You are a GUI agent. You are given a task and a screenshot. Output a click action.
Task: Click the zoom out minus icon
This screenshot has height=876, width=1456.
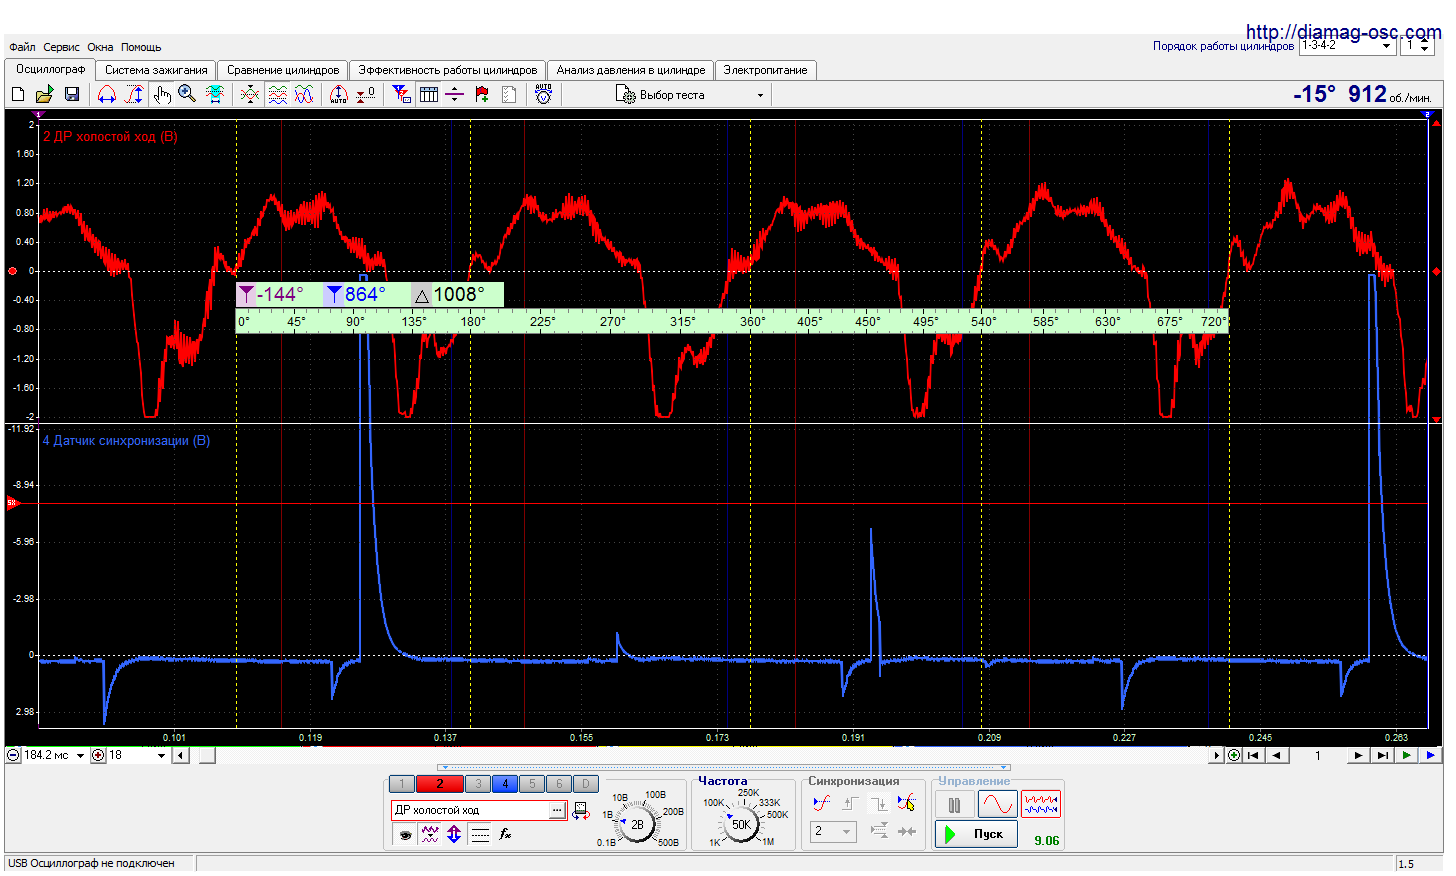(x=13, y=756)
